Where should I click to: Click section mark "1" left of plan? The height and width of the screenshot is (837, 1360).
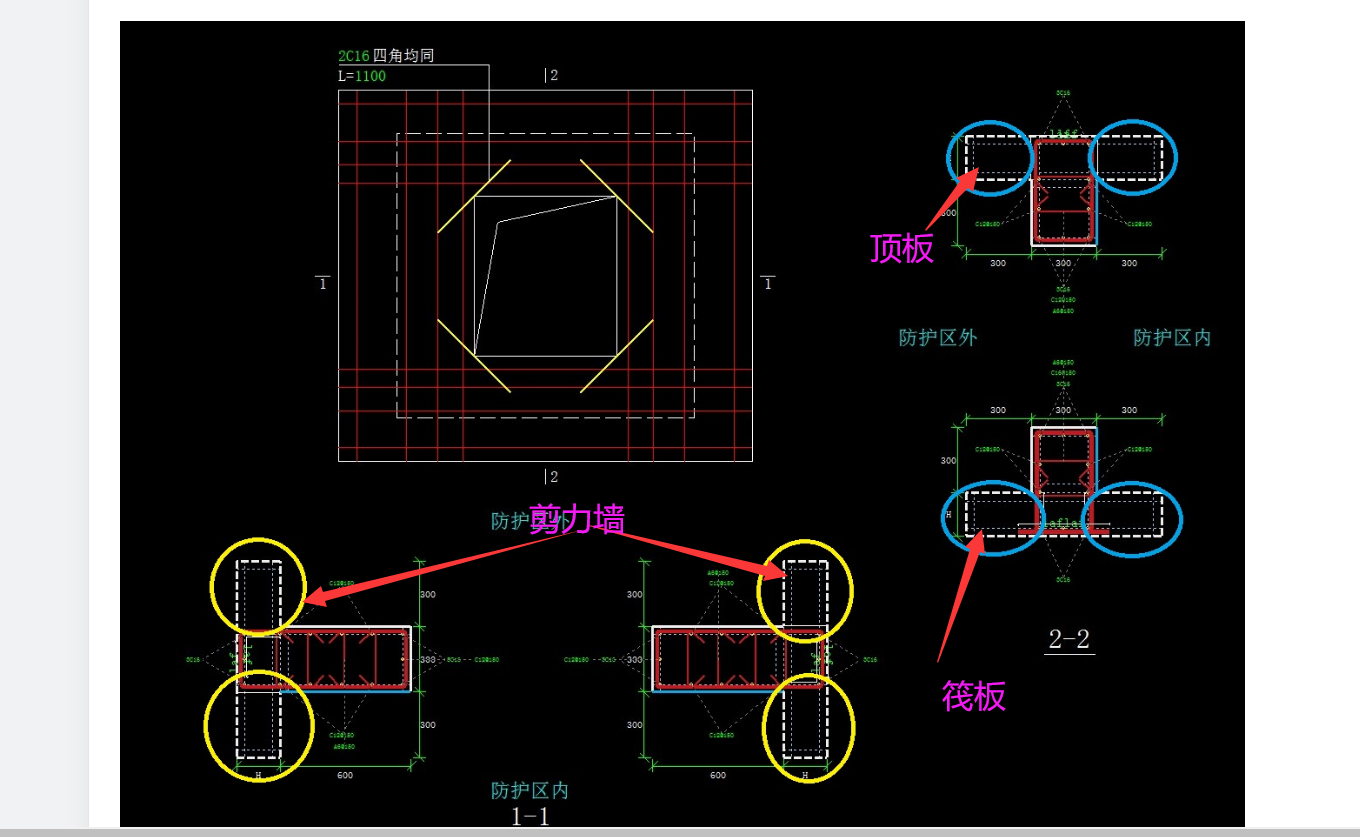pyautogui.click(x=322, y=283)
